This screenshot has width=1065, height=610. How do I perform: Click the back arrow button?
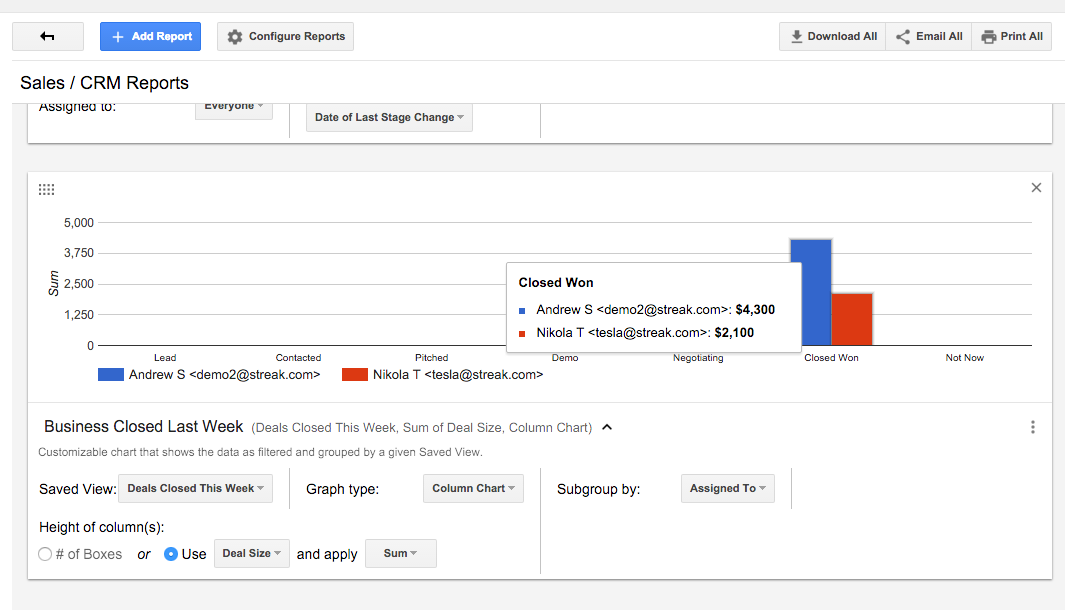[47, 37]
